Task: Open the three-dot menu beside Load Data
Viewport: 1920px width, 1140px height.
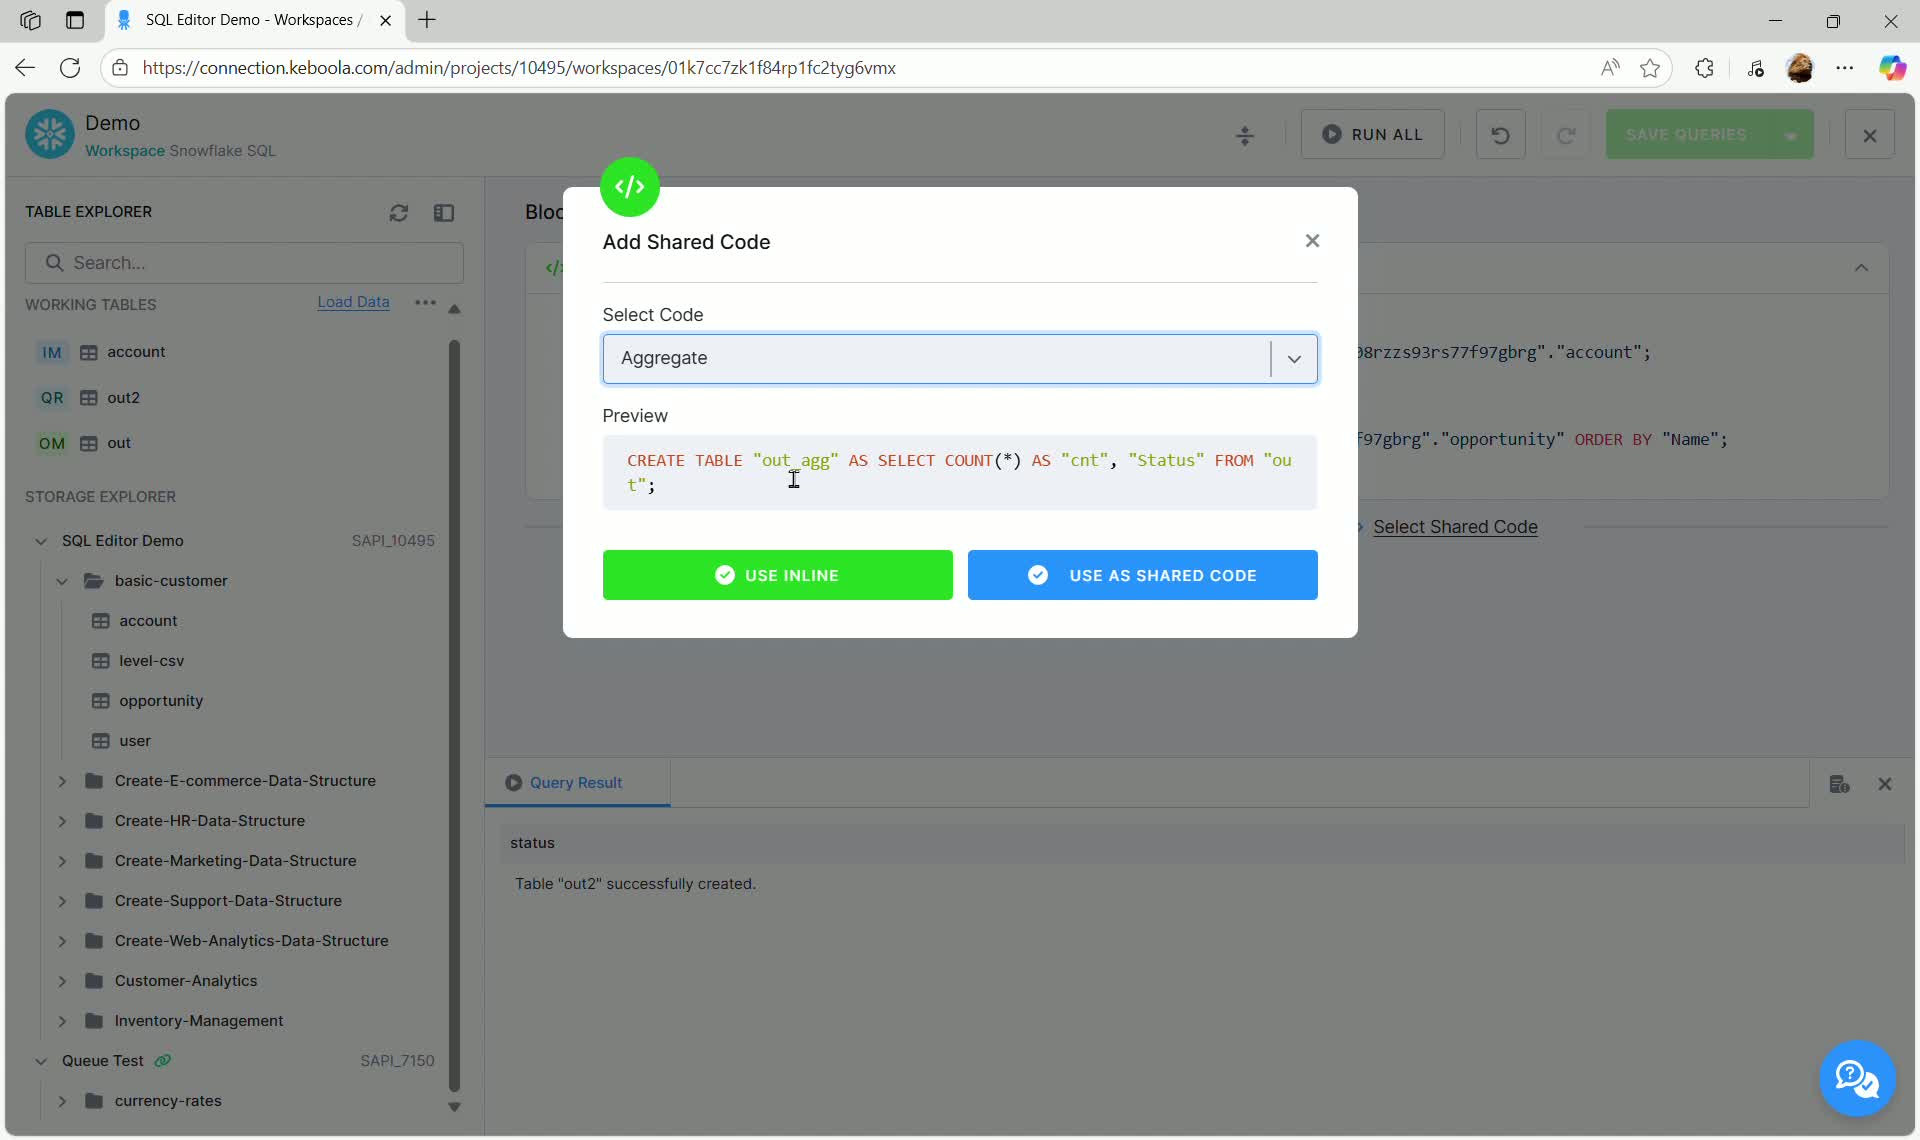Action: pyautogui.click(x=425, y=303)
